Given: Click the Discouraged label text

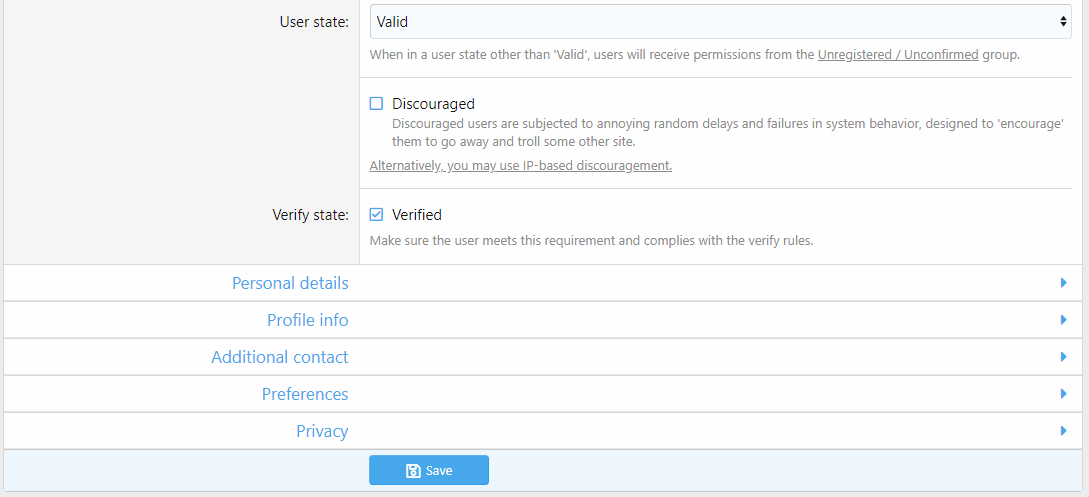Looking at the screenshot, I should point(433,104).
